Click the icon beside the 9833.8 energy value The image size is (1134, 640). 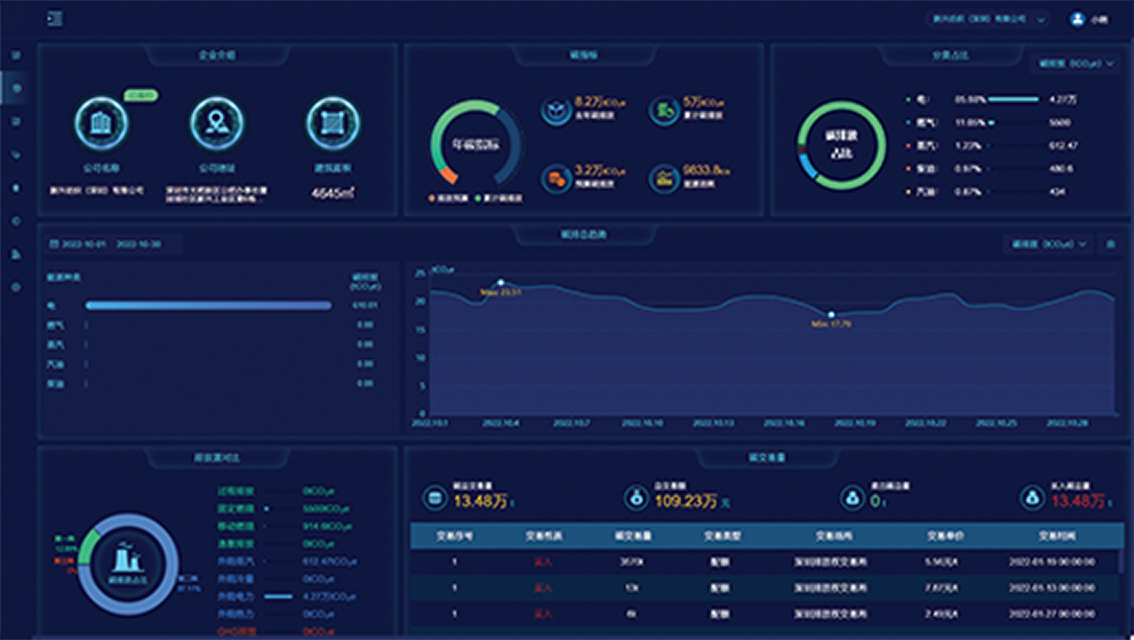click(x=663, y=179)
